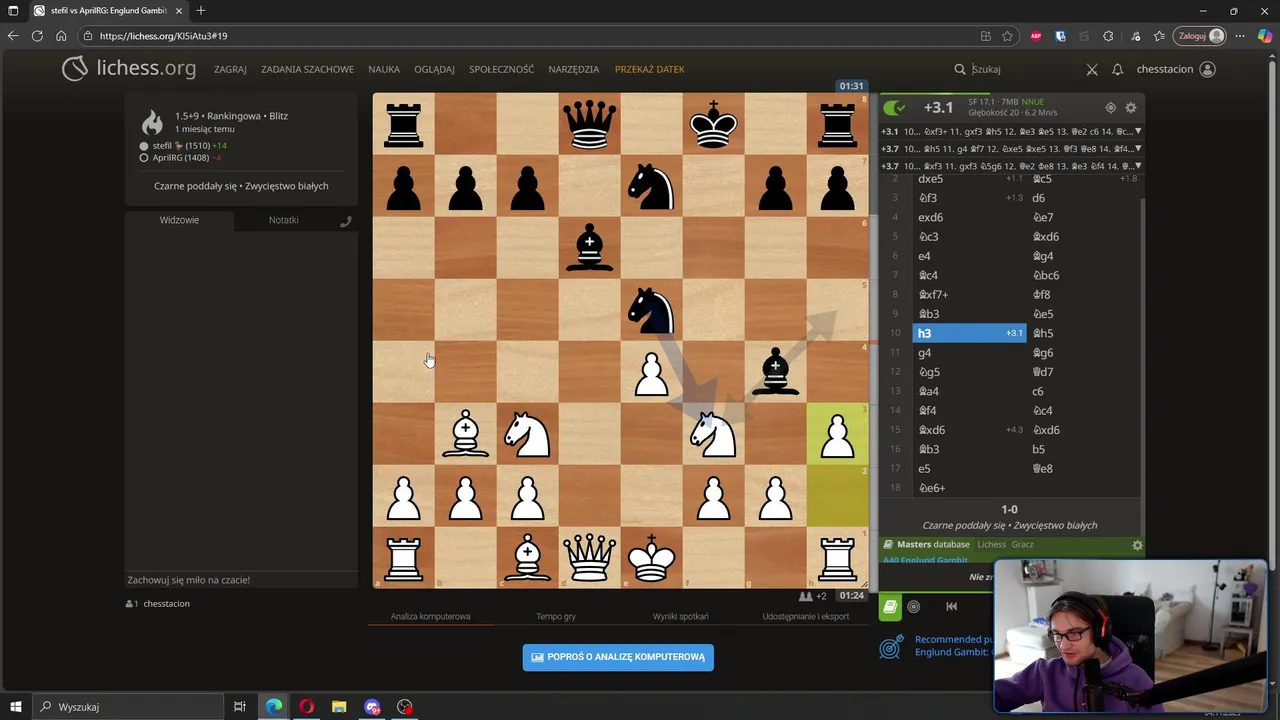This screenshot has height=720, width=1280.
Task: Open new browser tab plus button
Action: pyautogui.click(x=201, y=11)
